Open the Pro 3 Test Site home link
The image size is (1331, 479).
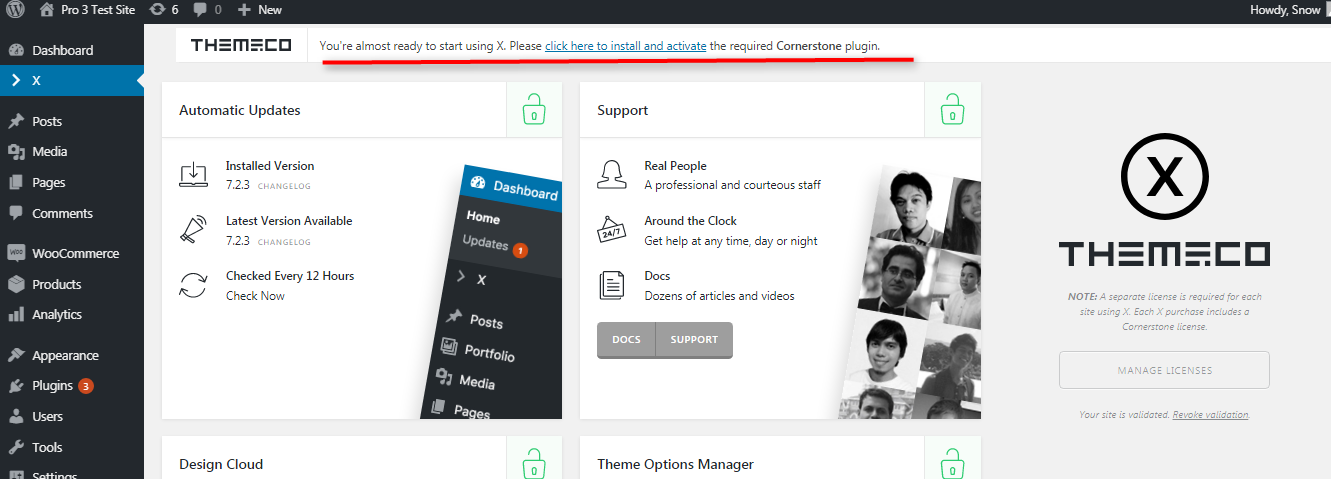point(88,10)
